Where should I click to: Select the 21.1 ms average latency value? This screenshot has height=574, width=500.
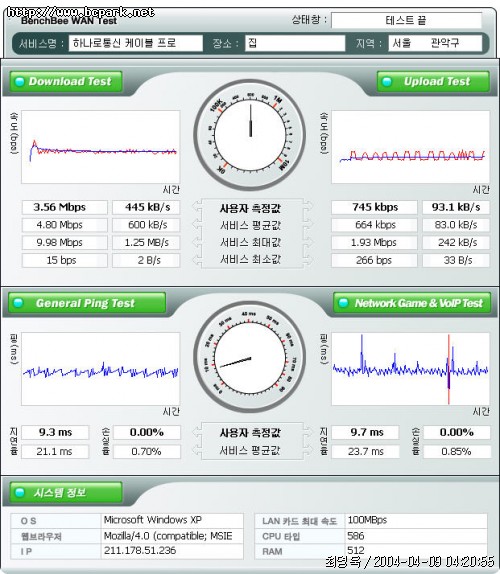(x=55, y=451)
